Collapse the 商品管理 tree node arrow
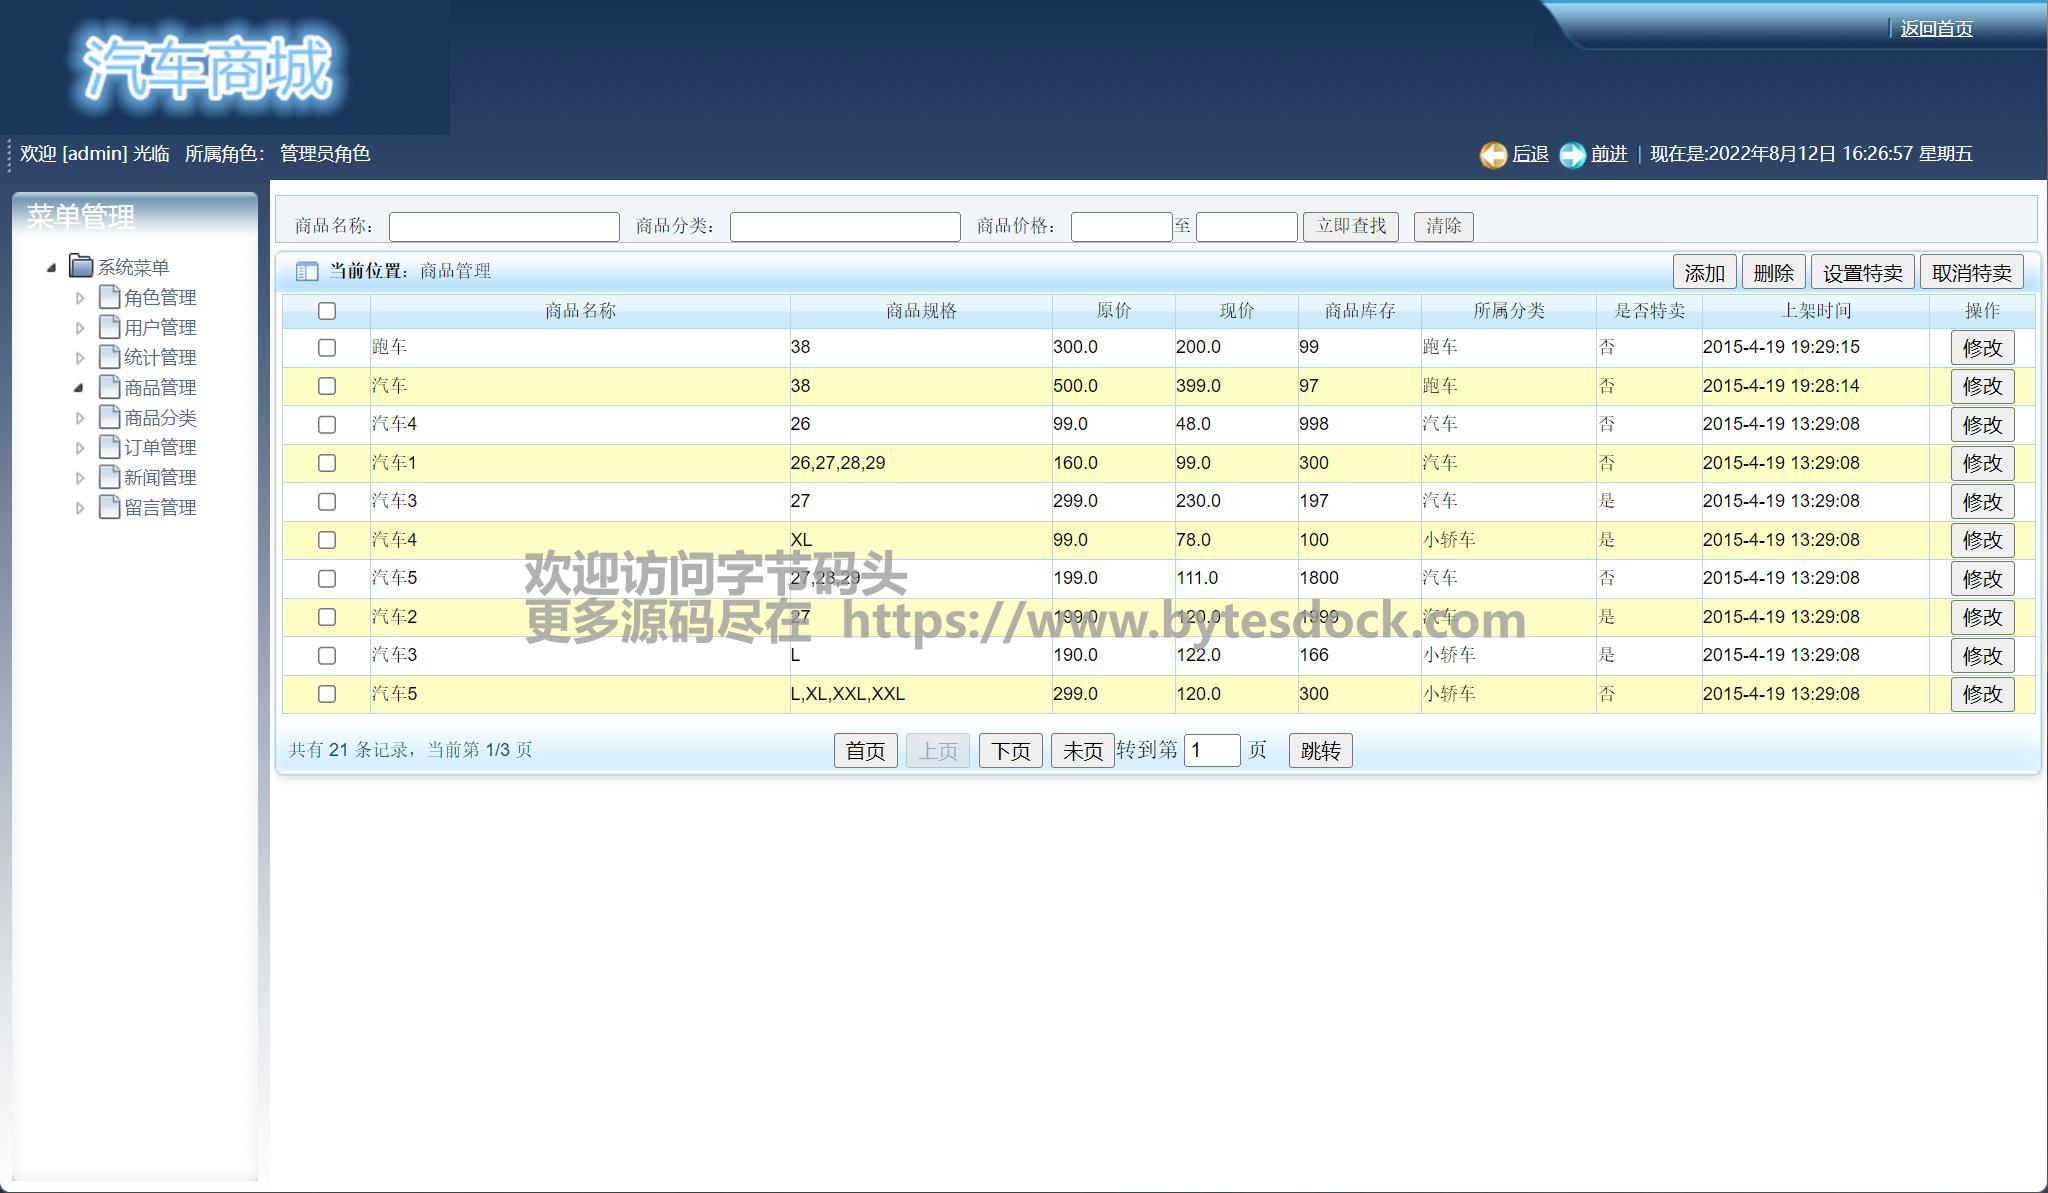Screen dimensions: 2048x1193 (79, 388)
